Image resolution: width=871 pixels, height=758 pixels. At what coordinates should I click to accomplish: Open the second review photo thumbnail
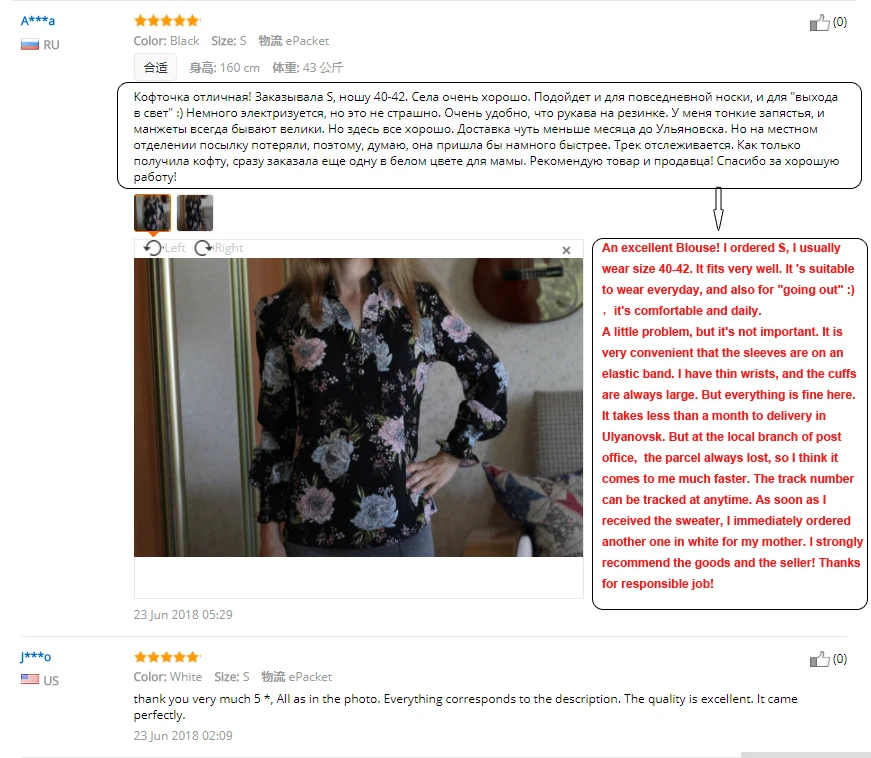click(195, 212)
